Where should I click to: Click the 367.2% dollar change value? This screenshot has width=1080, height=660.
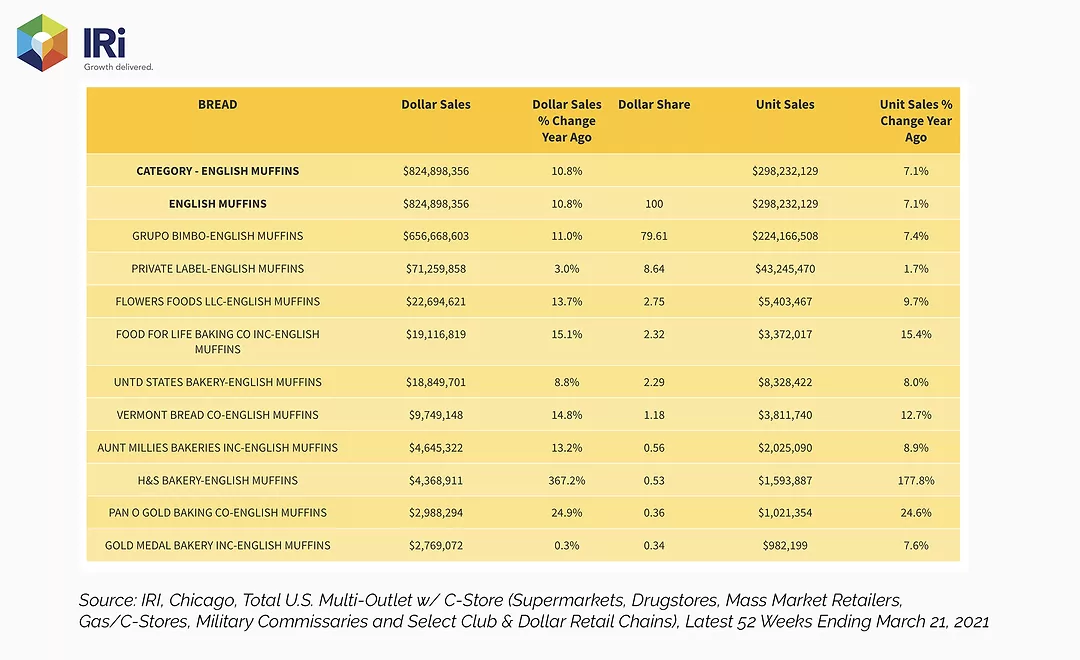pyautogui.click(x=567, y=480)
